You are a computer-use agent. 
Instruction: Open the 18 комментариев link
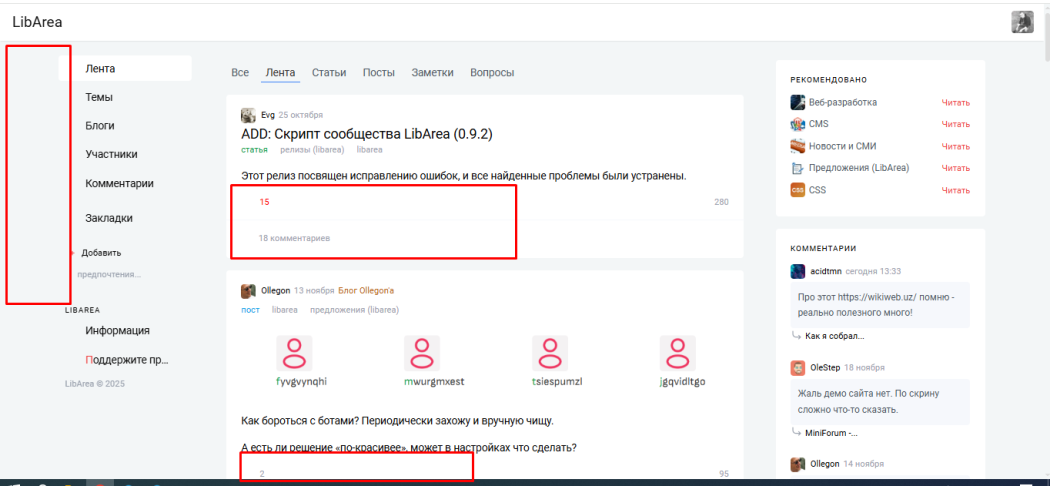[x=294, y=238]
